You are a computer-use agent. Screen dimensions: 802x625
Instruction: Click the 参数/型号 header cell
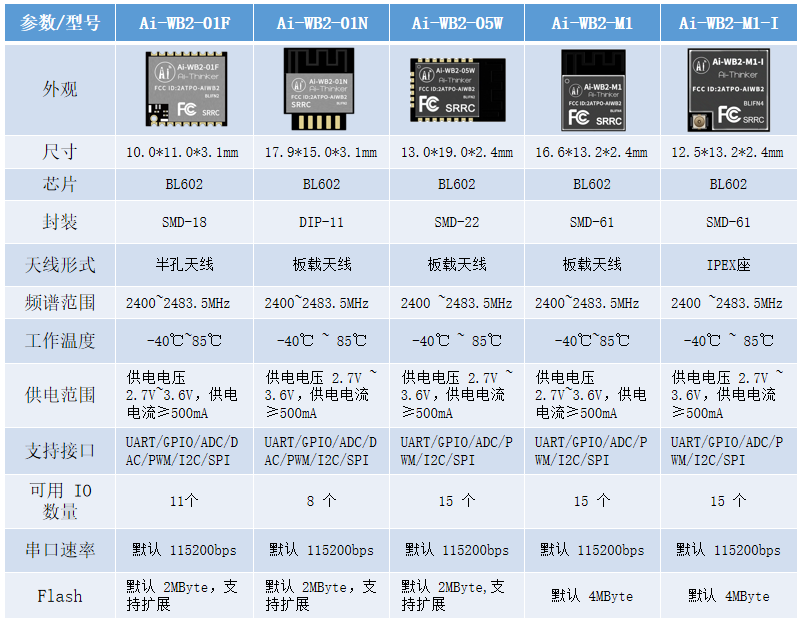point(60,23)
